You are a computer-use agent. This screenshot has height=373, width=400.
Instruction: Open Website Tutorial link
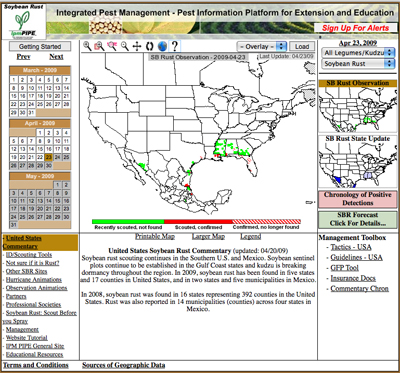click(x=27, y=338)
